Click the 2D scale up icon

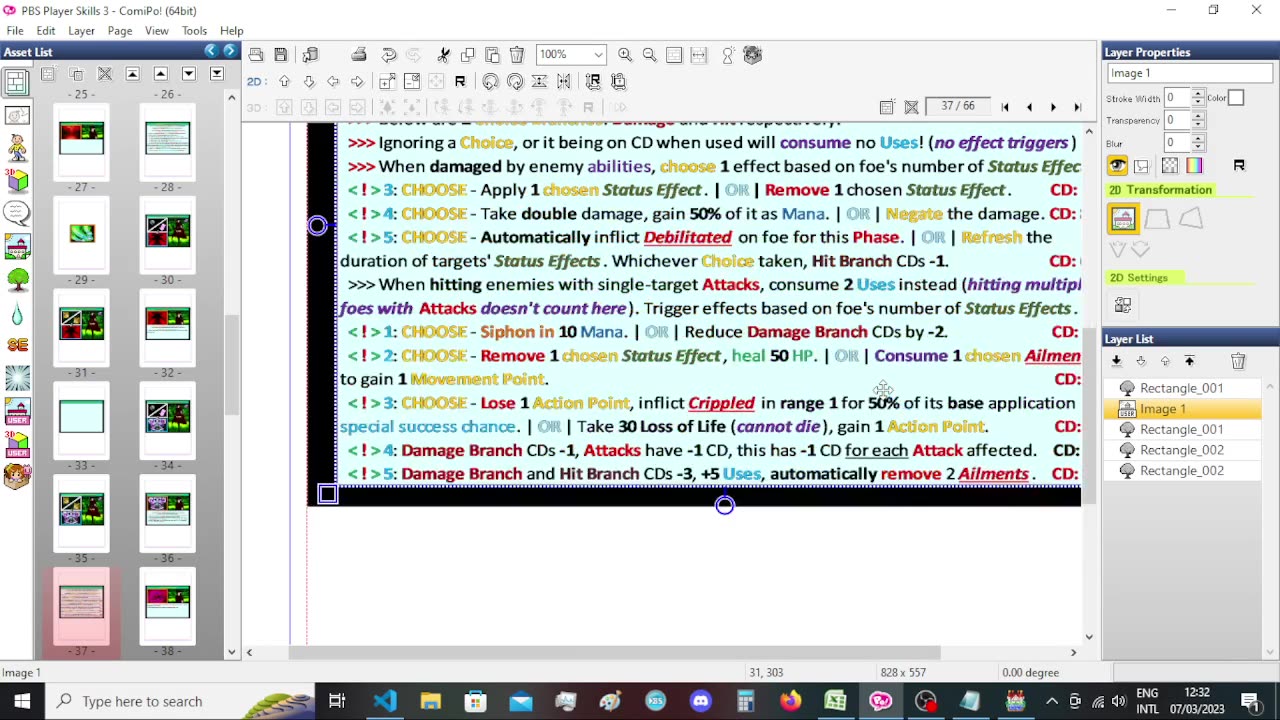point(387,82)
